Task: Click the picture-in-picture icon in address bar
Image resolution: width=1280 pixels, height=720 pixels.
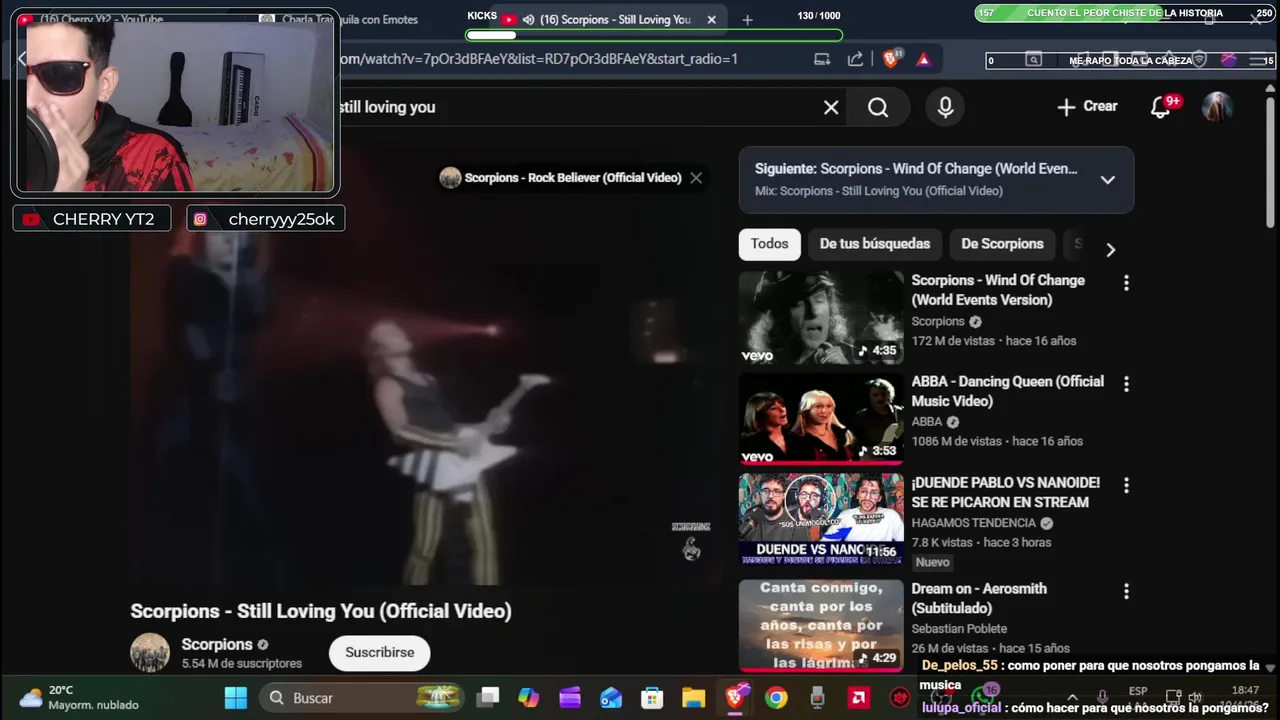Action: click(822, 59)
